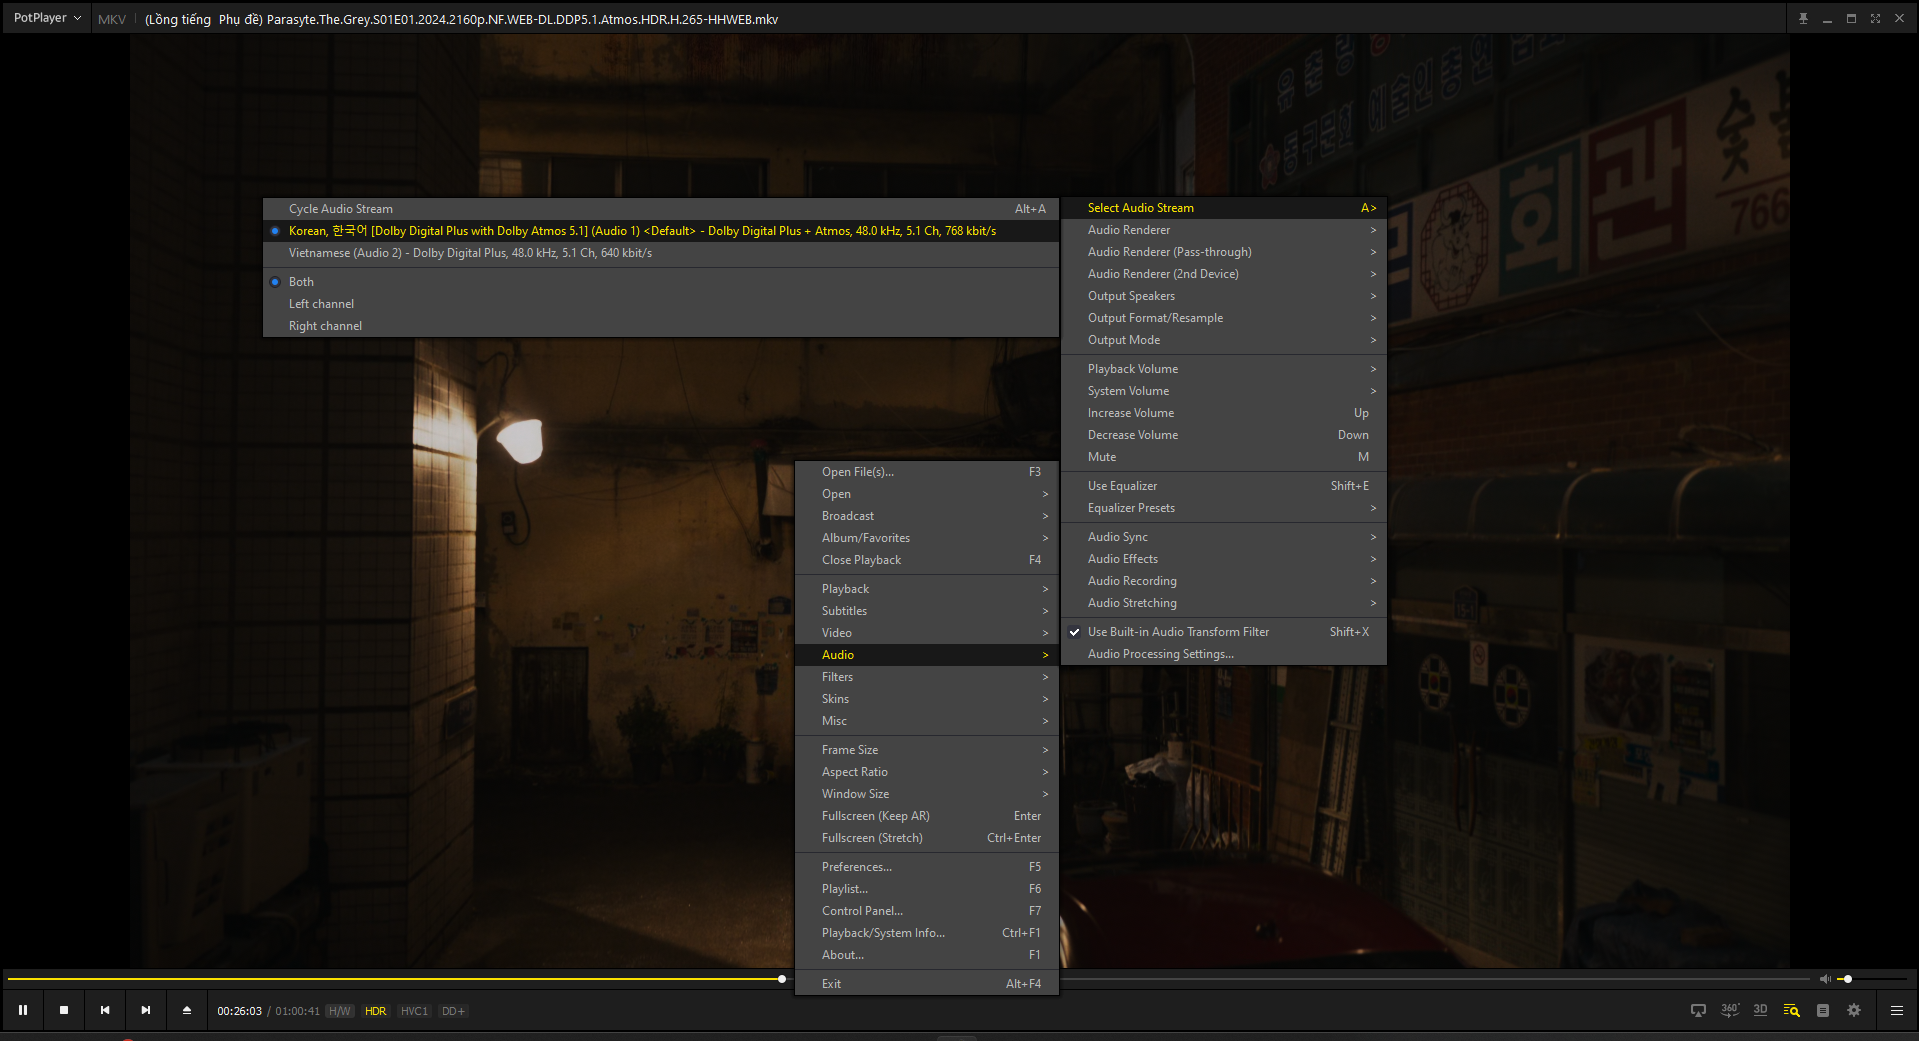
Task: Open the Filters submenu
Action: pyautogui.click(x=927, y=677)
